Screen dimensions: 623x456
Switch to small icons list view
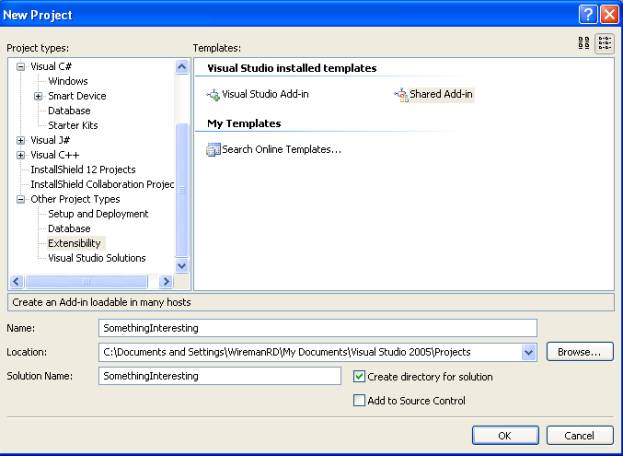pos(605,43)
